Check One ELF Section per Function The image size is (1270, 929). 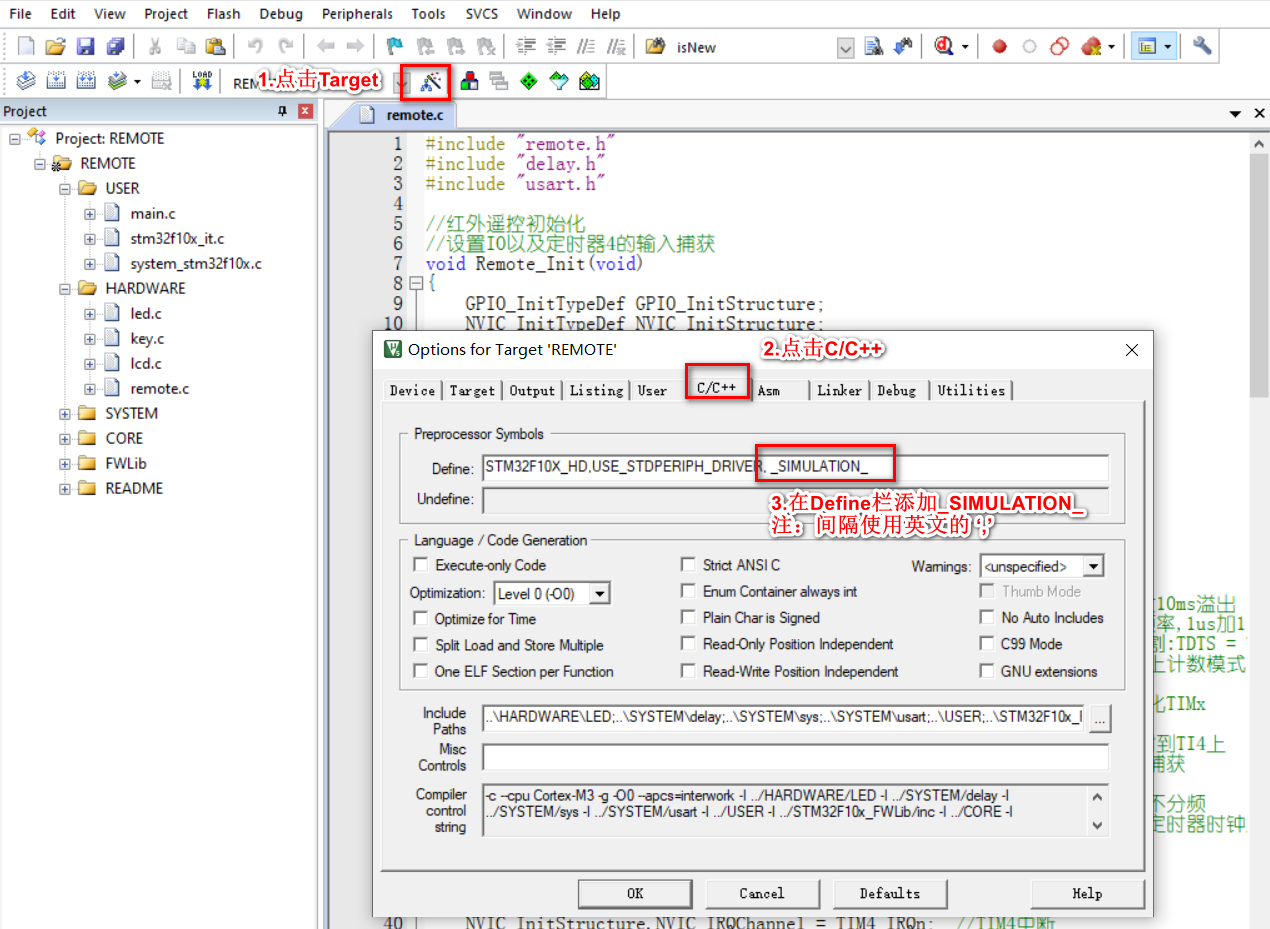click(421, 671)
